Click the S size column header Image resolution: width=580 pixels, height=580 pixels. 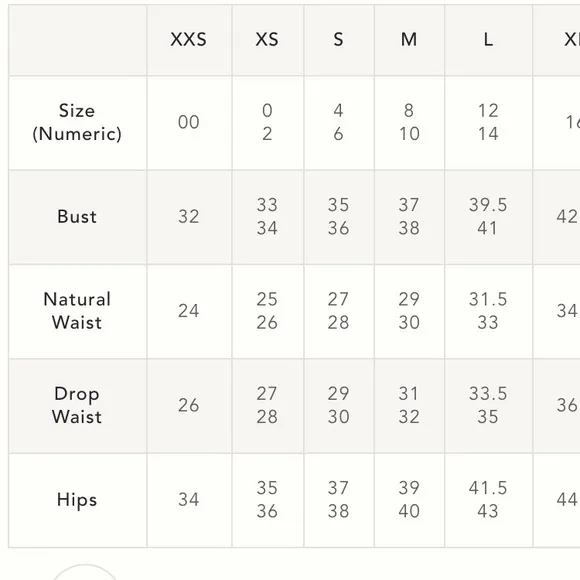(x=338, y=39)
